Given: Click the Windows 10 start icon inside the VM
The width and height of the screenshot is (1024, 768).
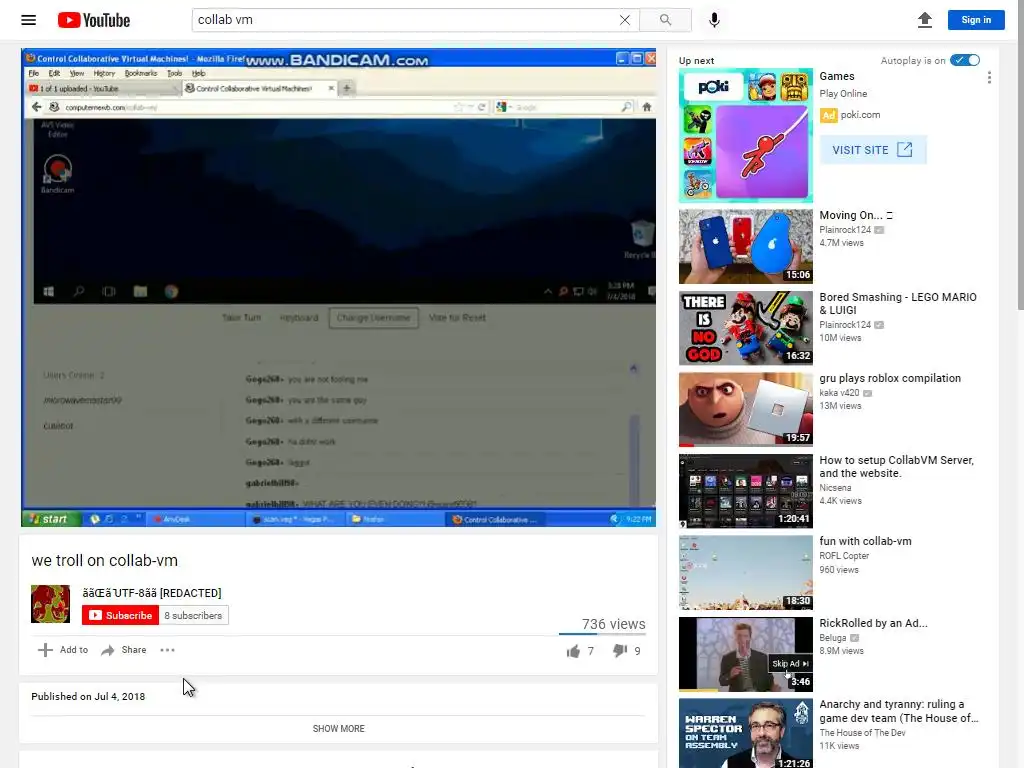Looking at the screenshot, I should tap(49, 292).
